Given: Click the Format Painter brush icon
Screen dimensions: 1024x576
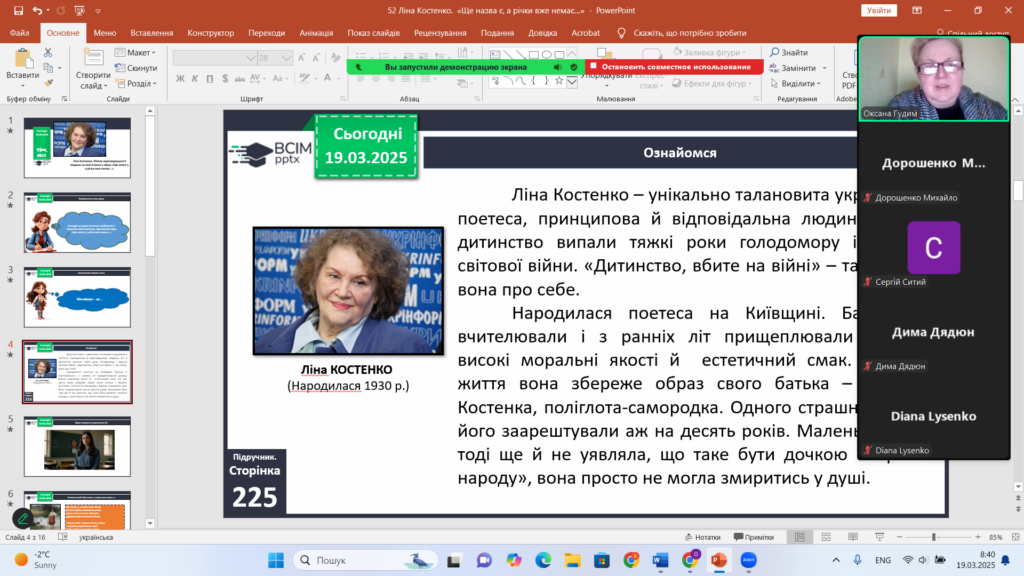Looking at the screenshot, I should (48, 84).
